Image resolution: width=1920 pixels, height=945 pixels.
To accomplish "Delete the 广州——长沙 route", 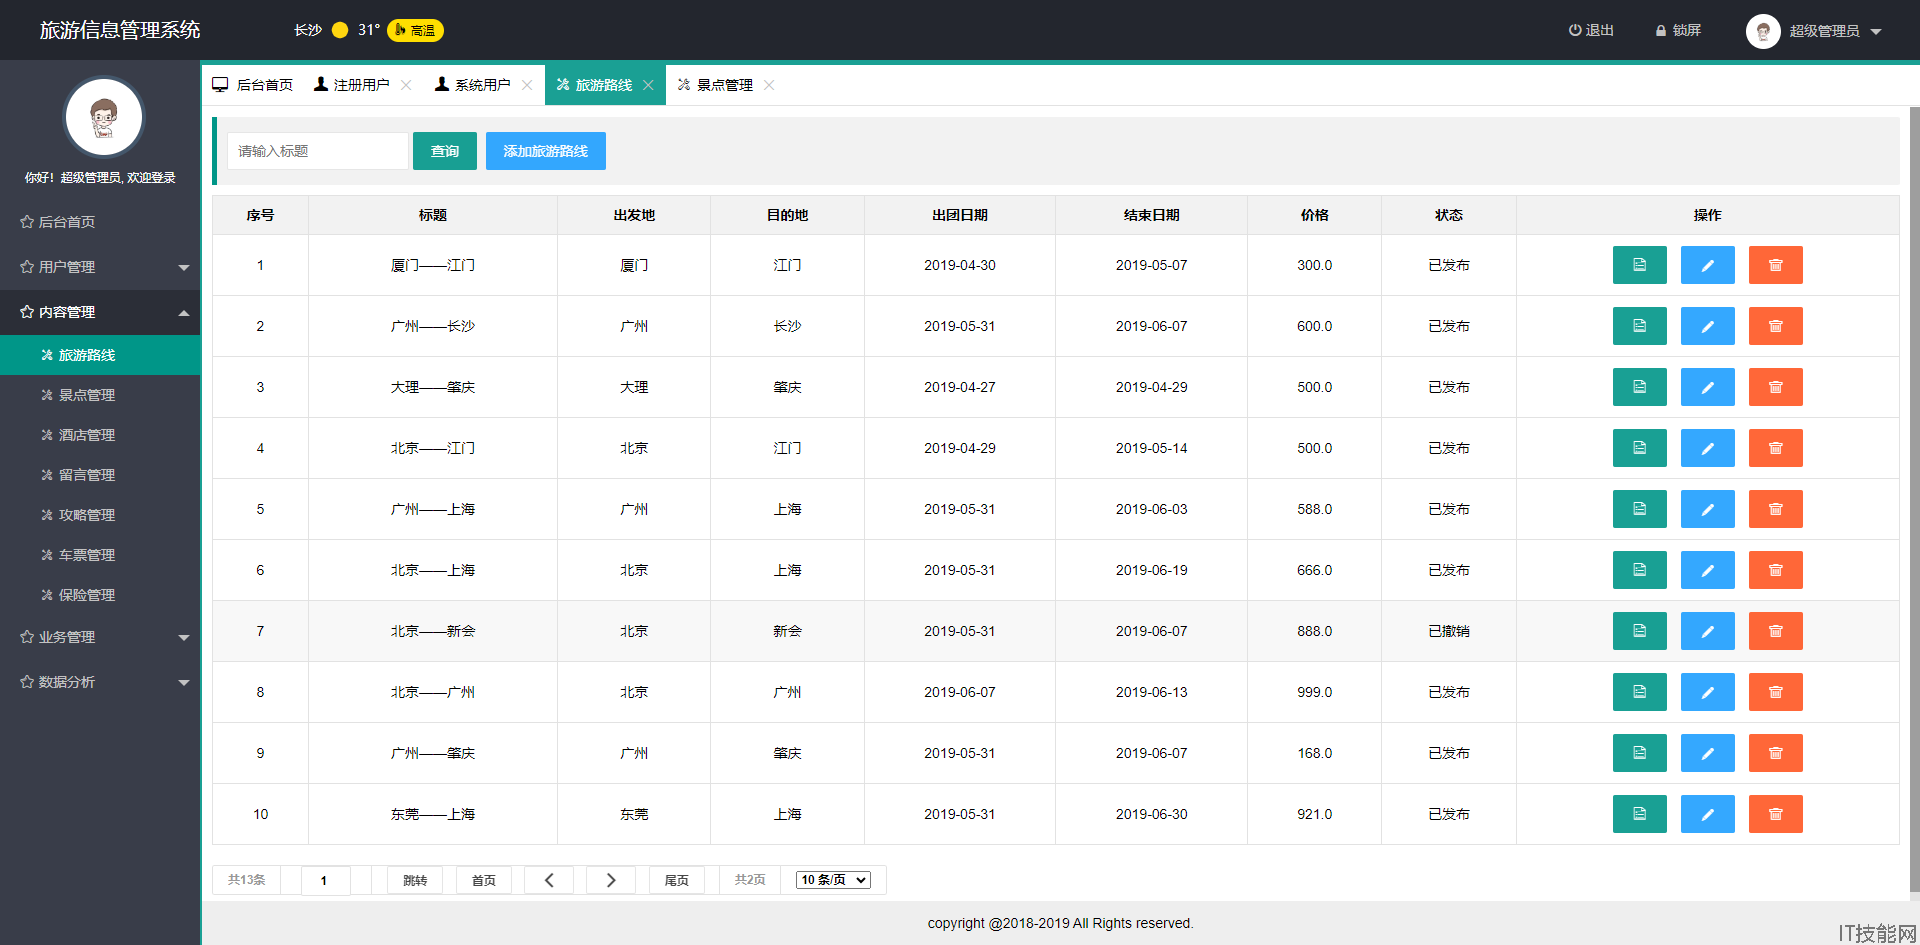I will [1775, 326].
